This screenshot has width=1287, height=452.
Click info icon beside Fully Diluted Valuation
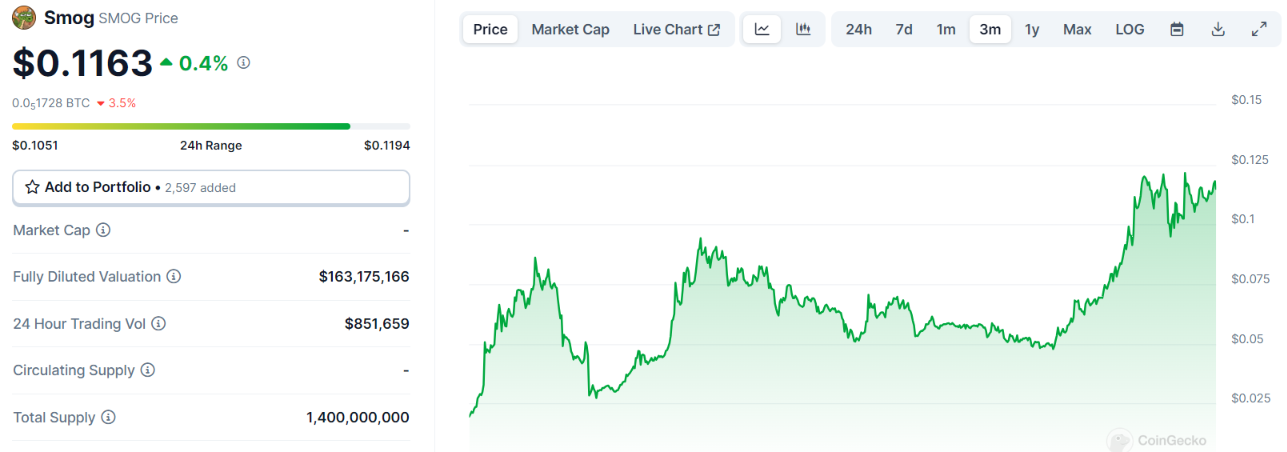click(173, 277)
